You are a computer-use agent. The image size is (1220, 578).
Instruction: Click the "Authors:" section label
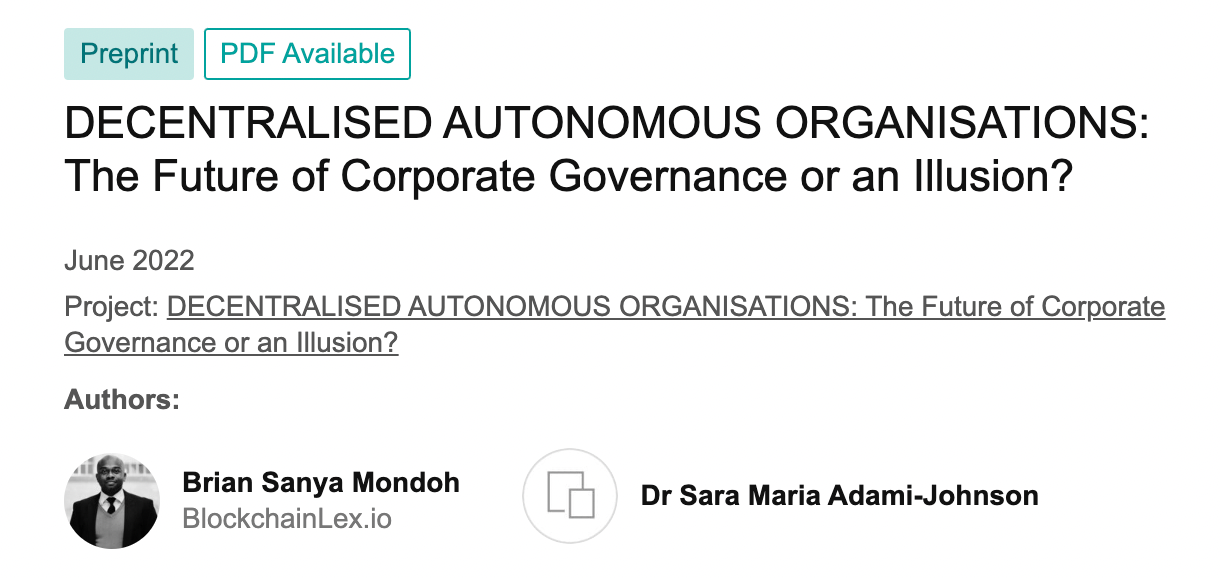(x=122, y=400)
